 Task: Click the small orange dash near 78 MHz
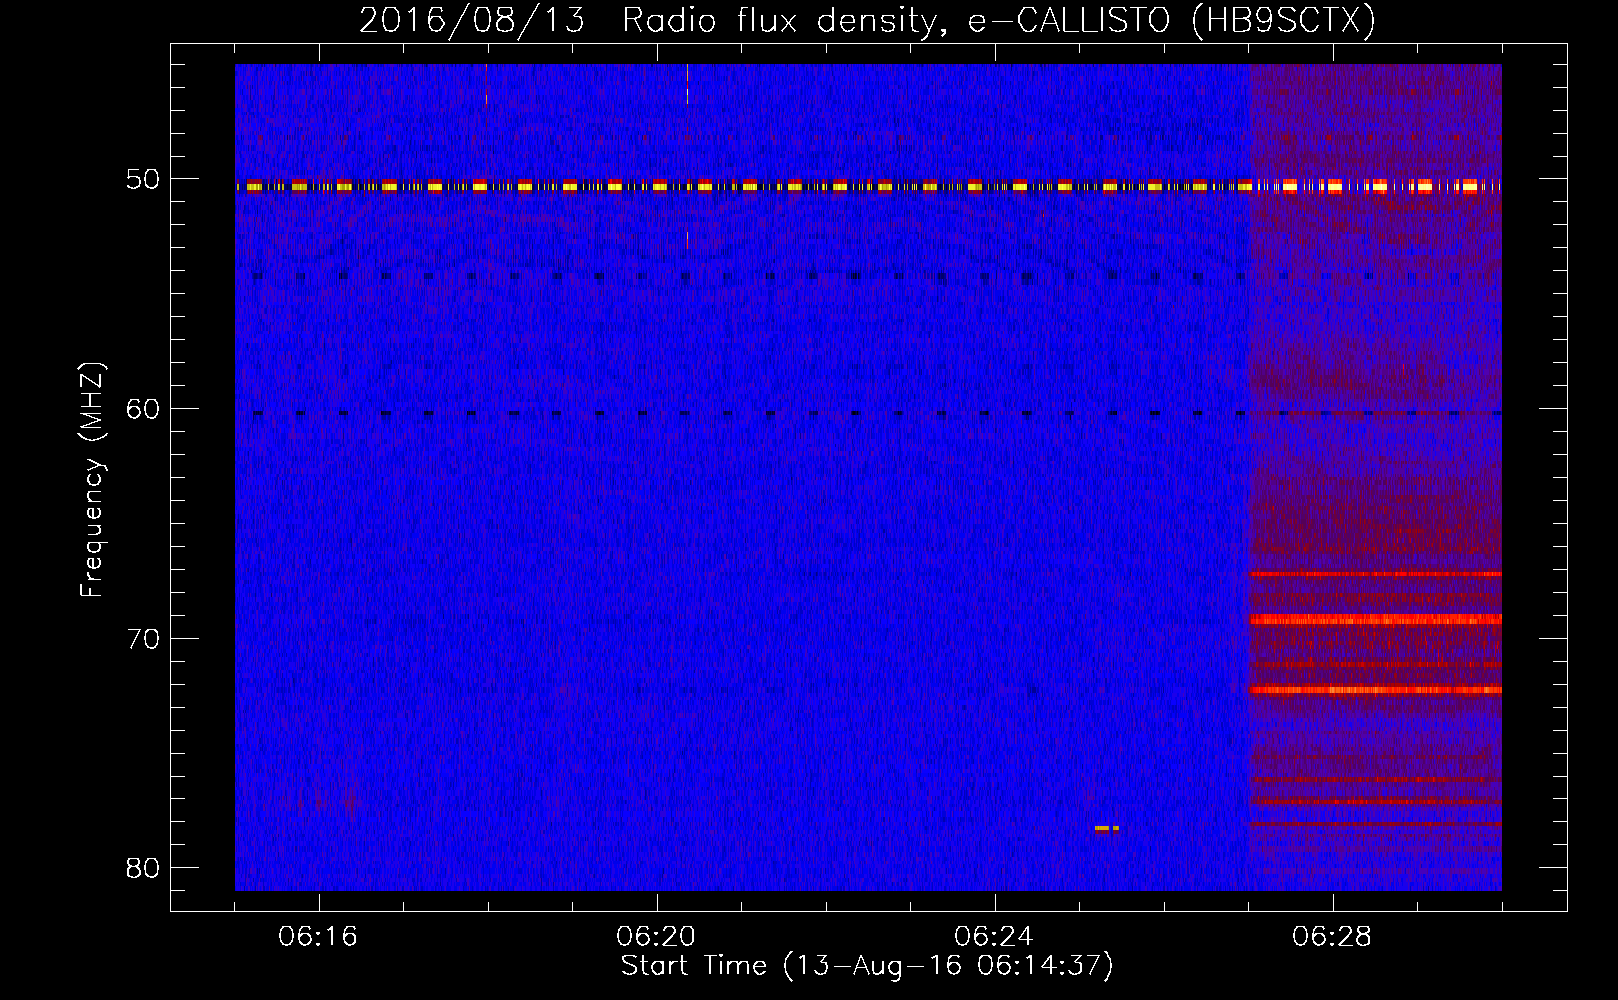1106,828
